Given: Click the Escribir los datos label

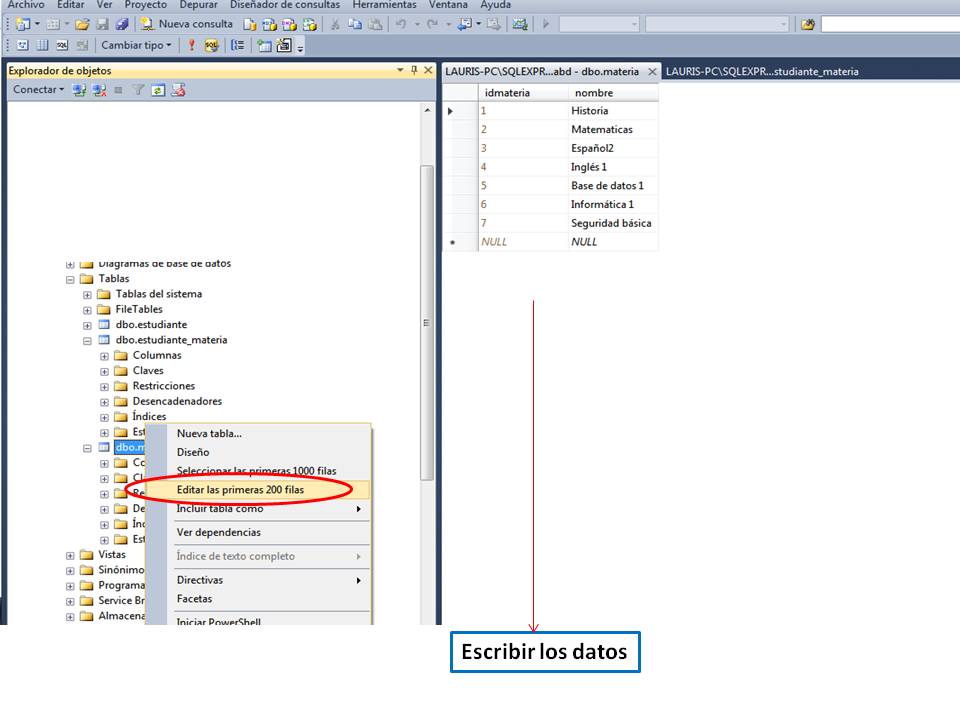Looking at the screenshot, I should pyautogui.click(x=545, y=651).
